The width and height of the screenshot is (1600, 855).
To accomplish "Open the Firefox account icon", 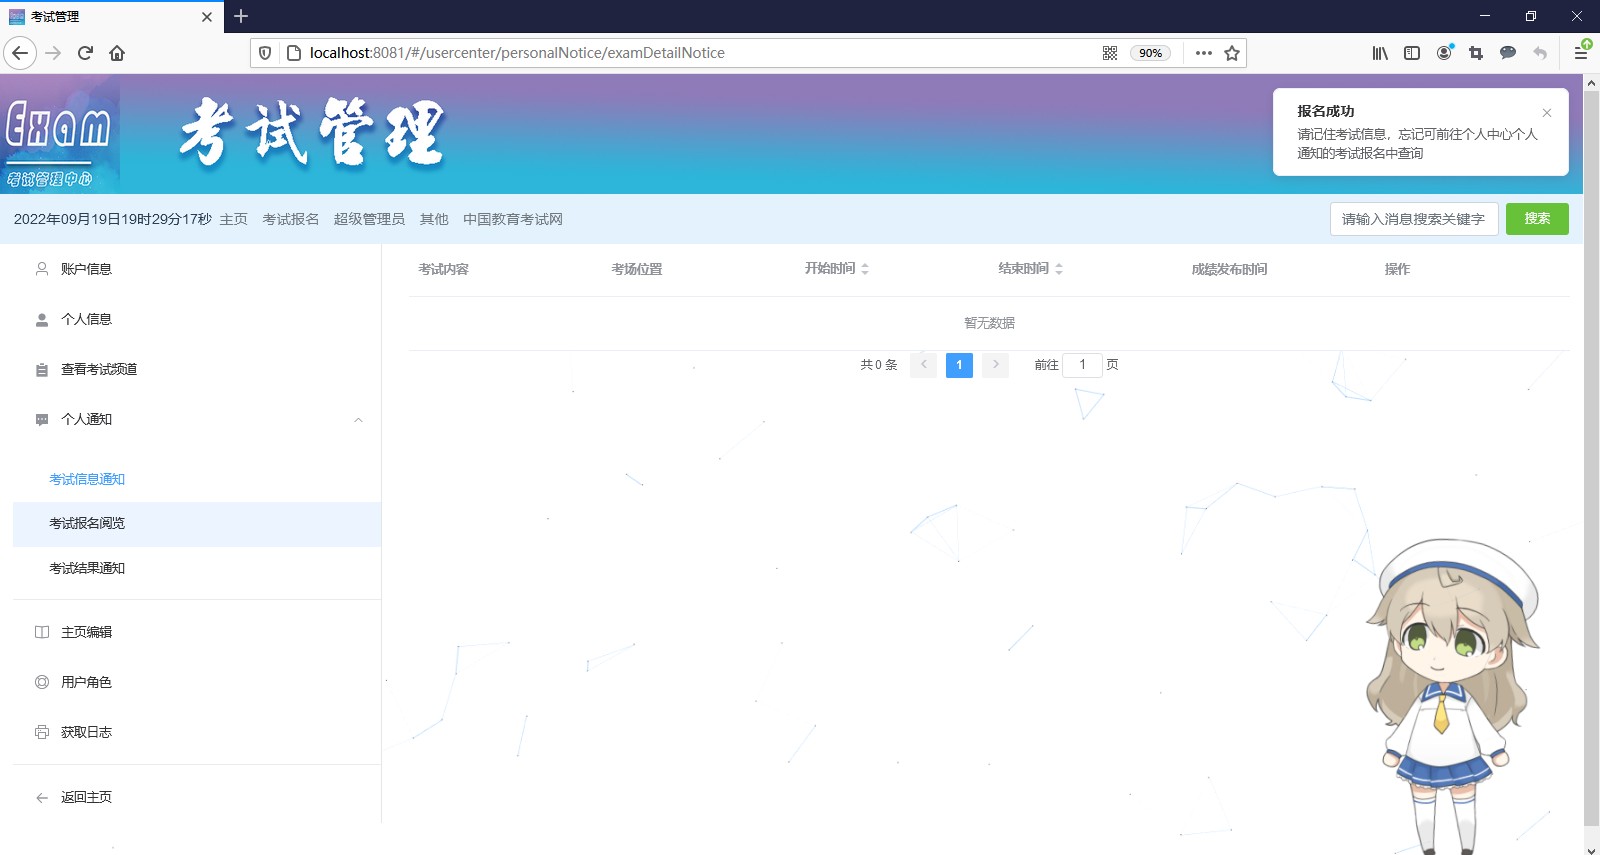I will click(1444, 53).
